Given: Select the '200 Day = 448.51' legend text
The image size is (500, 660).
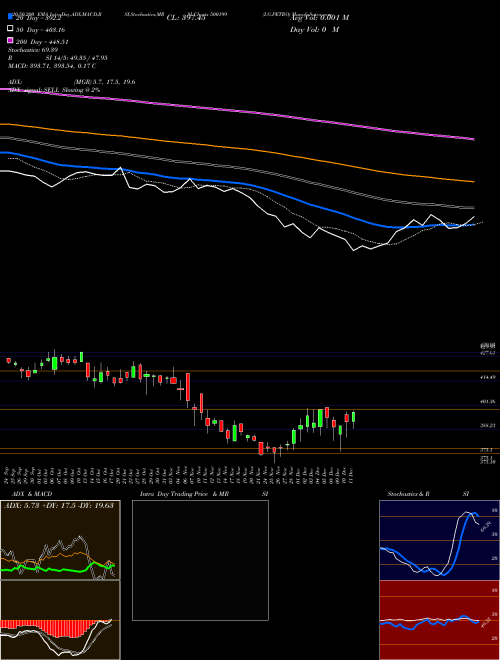Looking at the screenshot, I should [x=42, y=42].
